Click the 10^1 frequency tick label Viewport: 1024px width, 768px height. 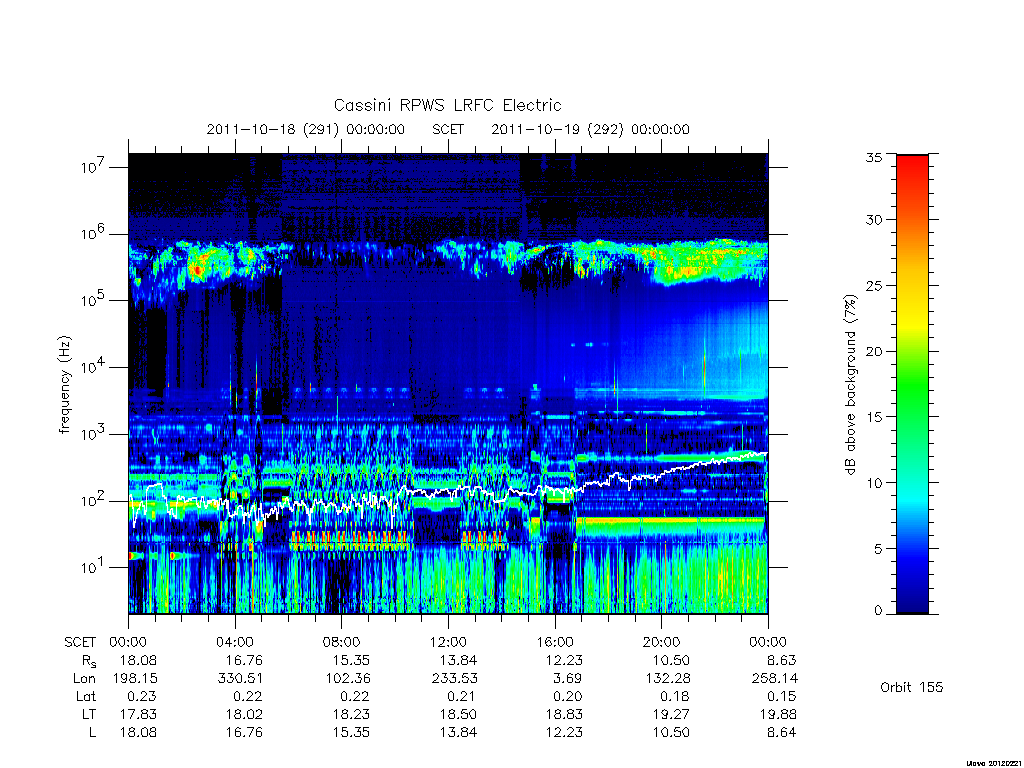point(94,567)
